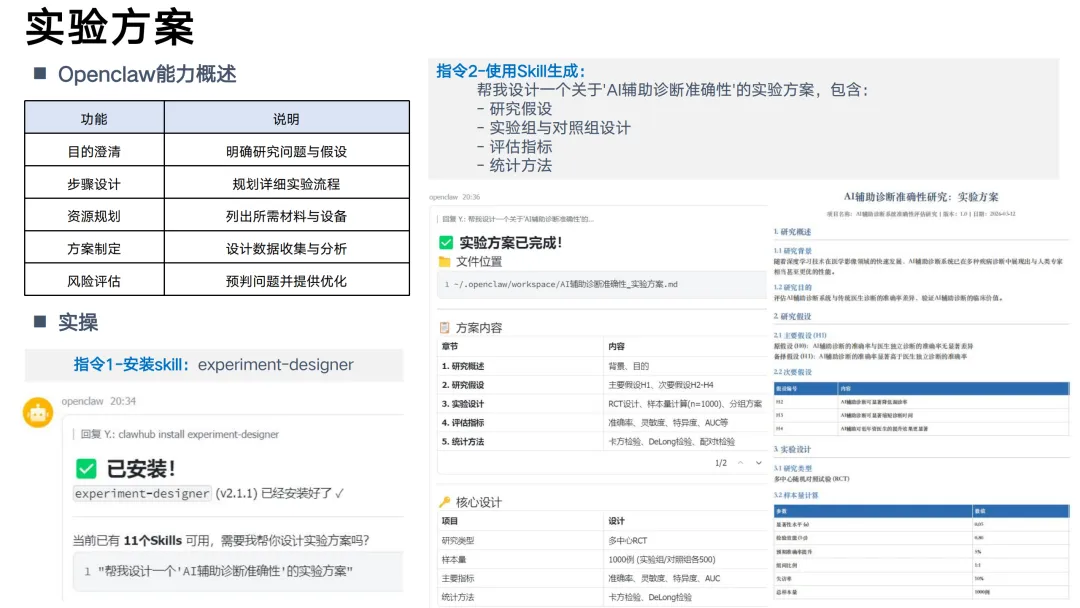Select the "主要指标" row label in 核心设计

[458, 578]
